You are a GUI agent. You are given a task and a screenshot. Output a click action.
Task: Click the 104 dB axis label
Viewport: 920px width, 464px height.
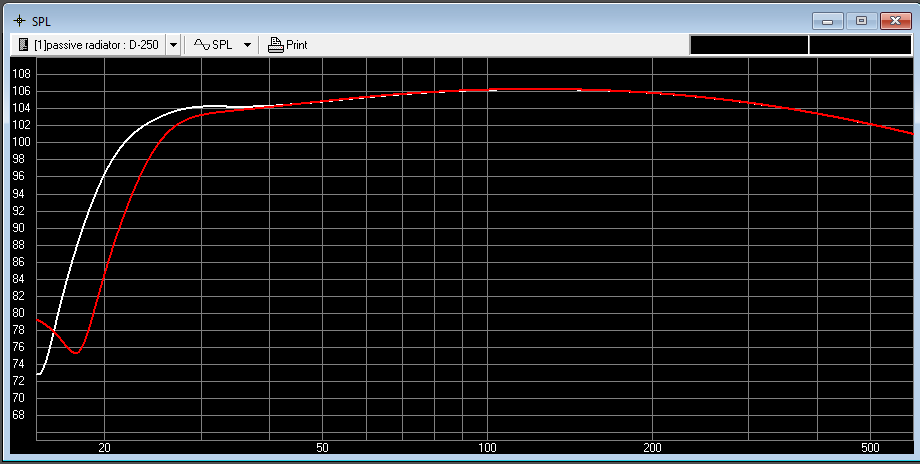click(21, 108)
